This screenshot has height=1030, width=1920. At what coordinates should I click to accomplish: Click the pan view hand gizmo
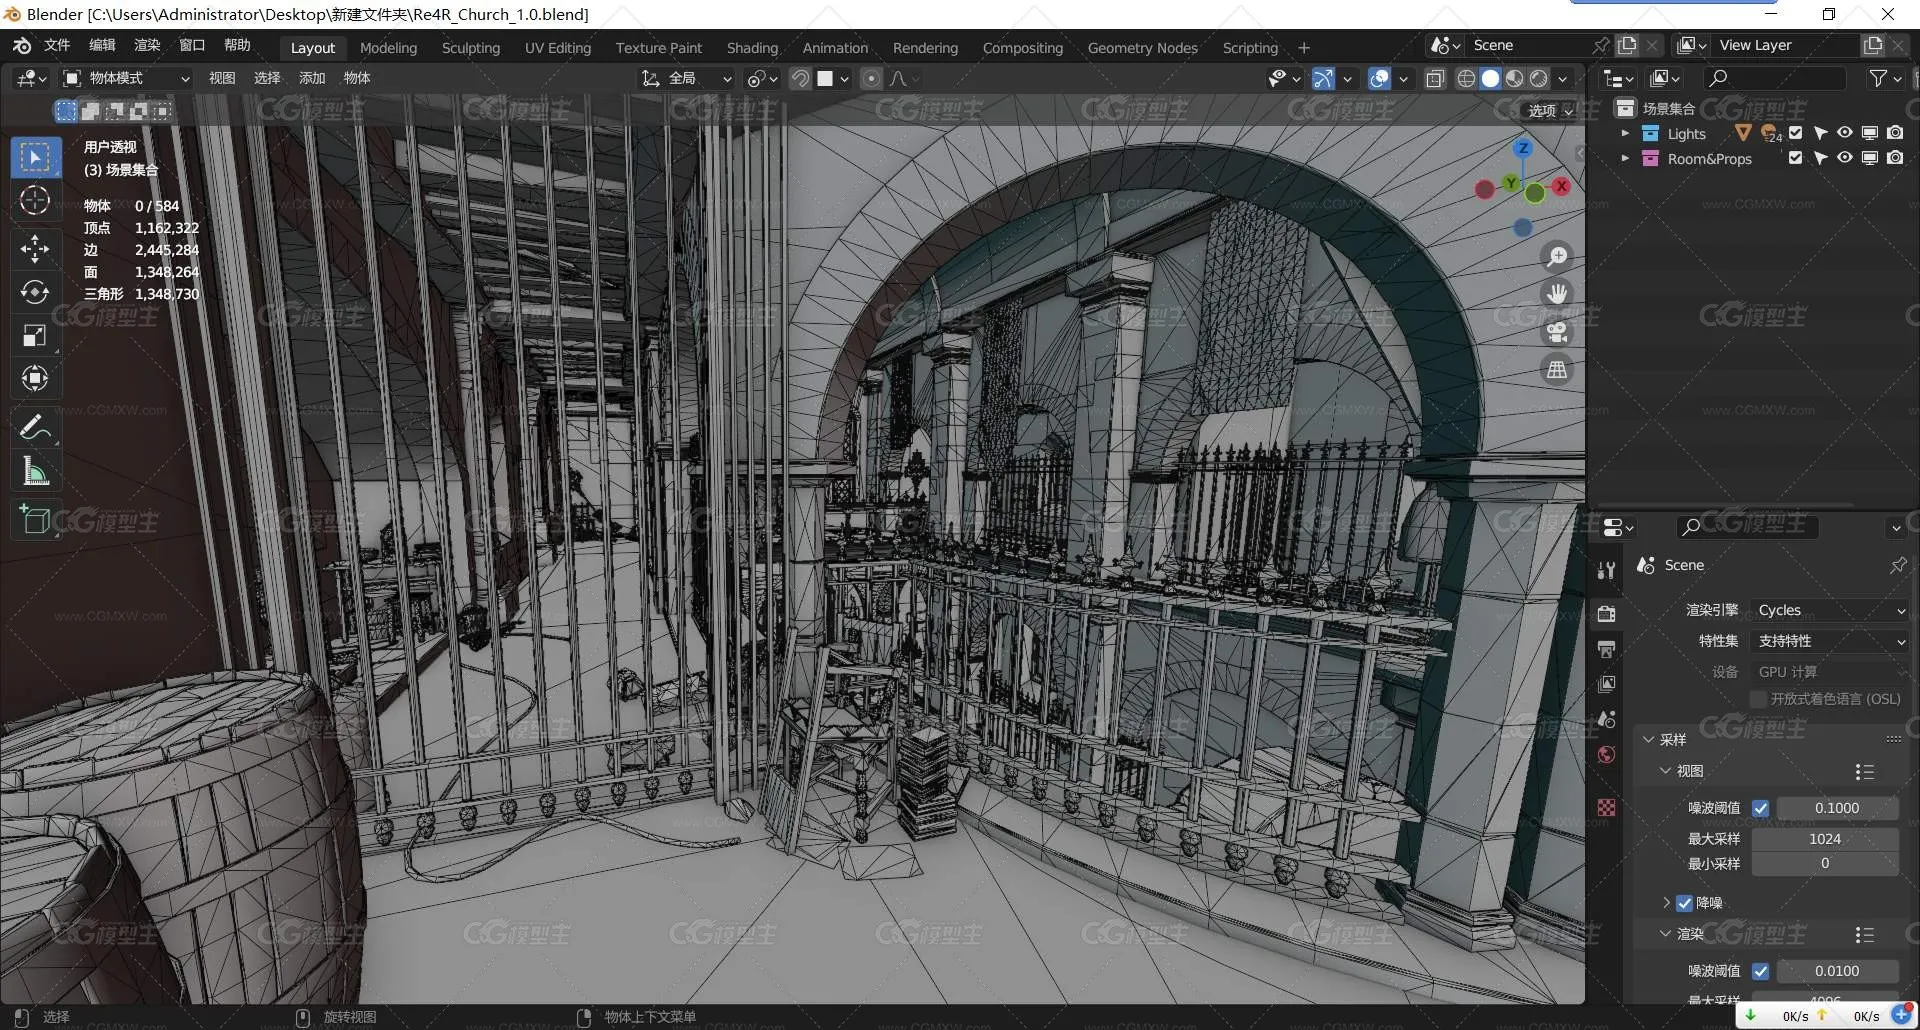[1557, 294]
